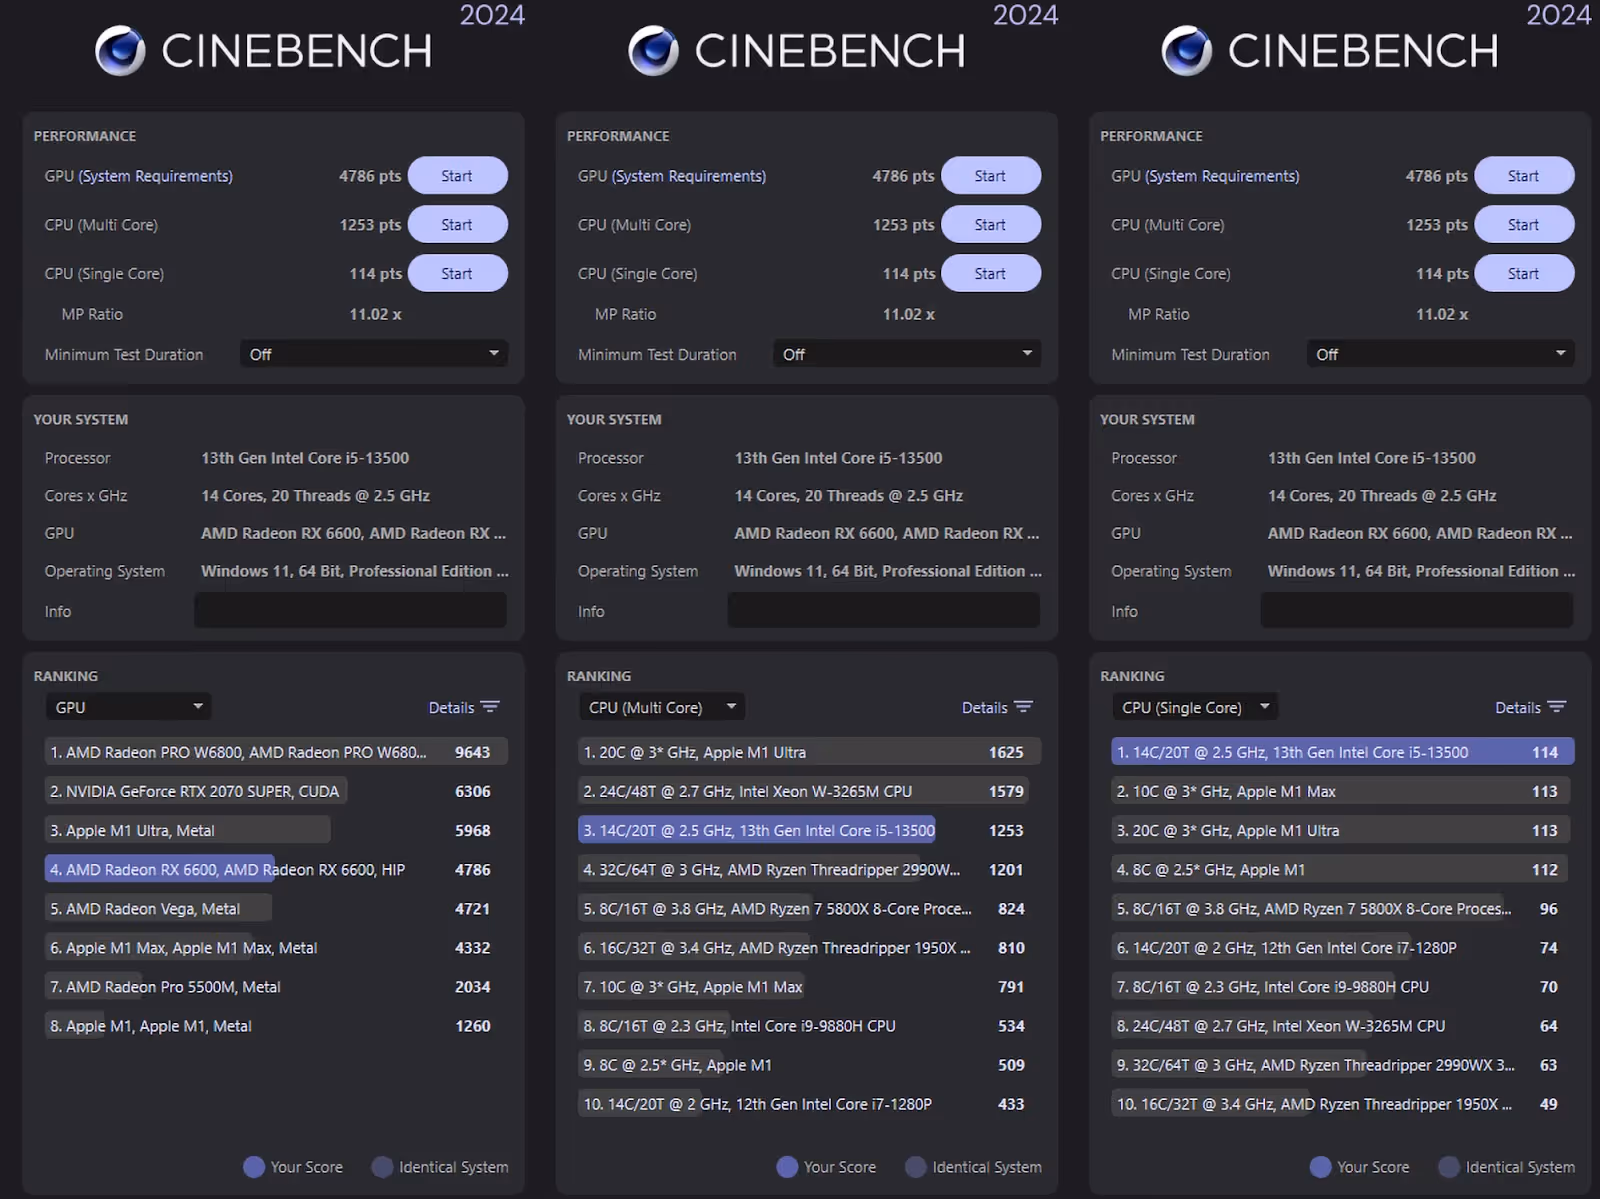Select Core i7-1280P row scoring 433

click(810, 1103)
